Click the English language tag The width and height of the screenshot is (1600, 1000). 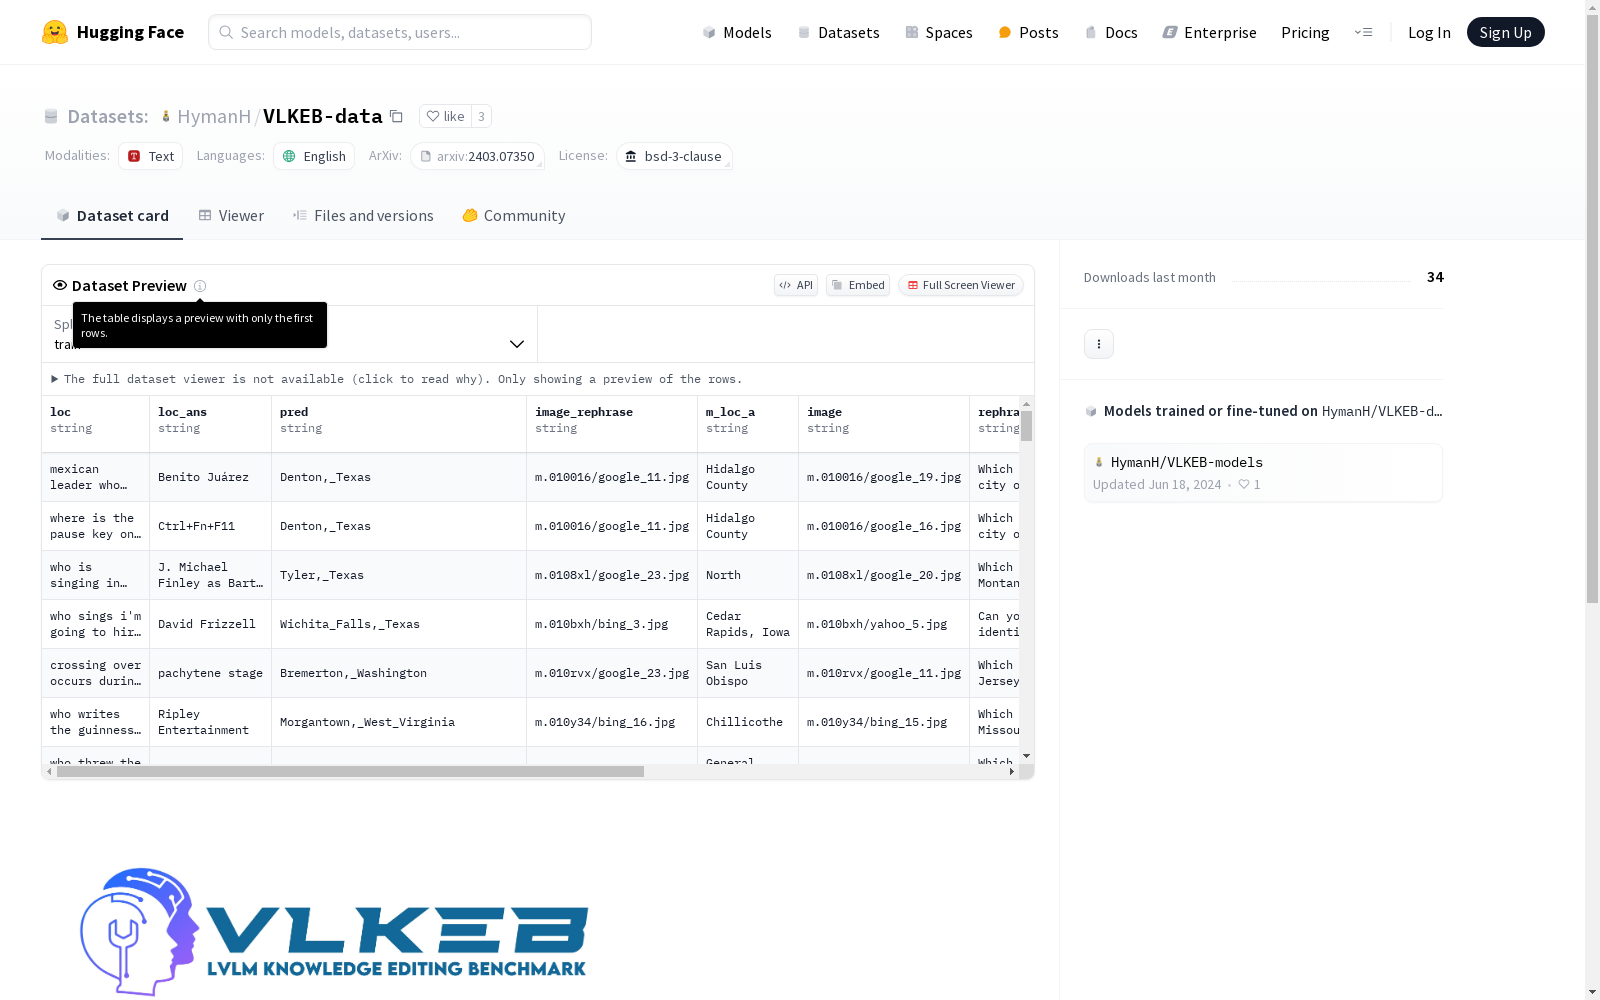click(x=314, y=156)
